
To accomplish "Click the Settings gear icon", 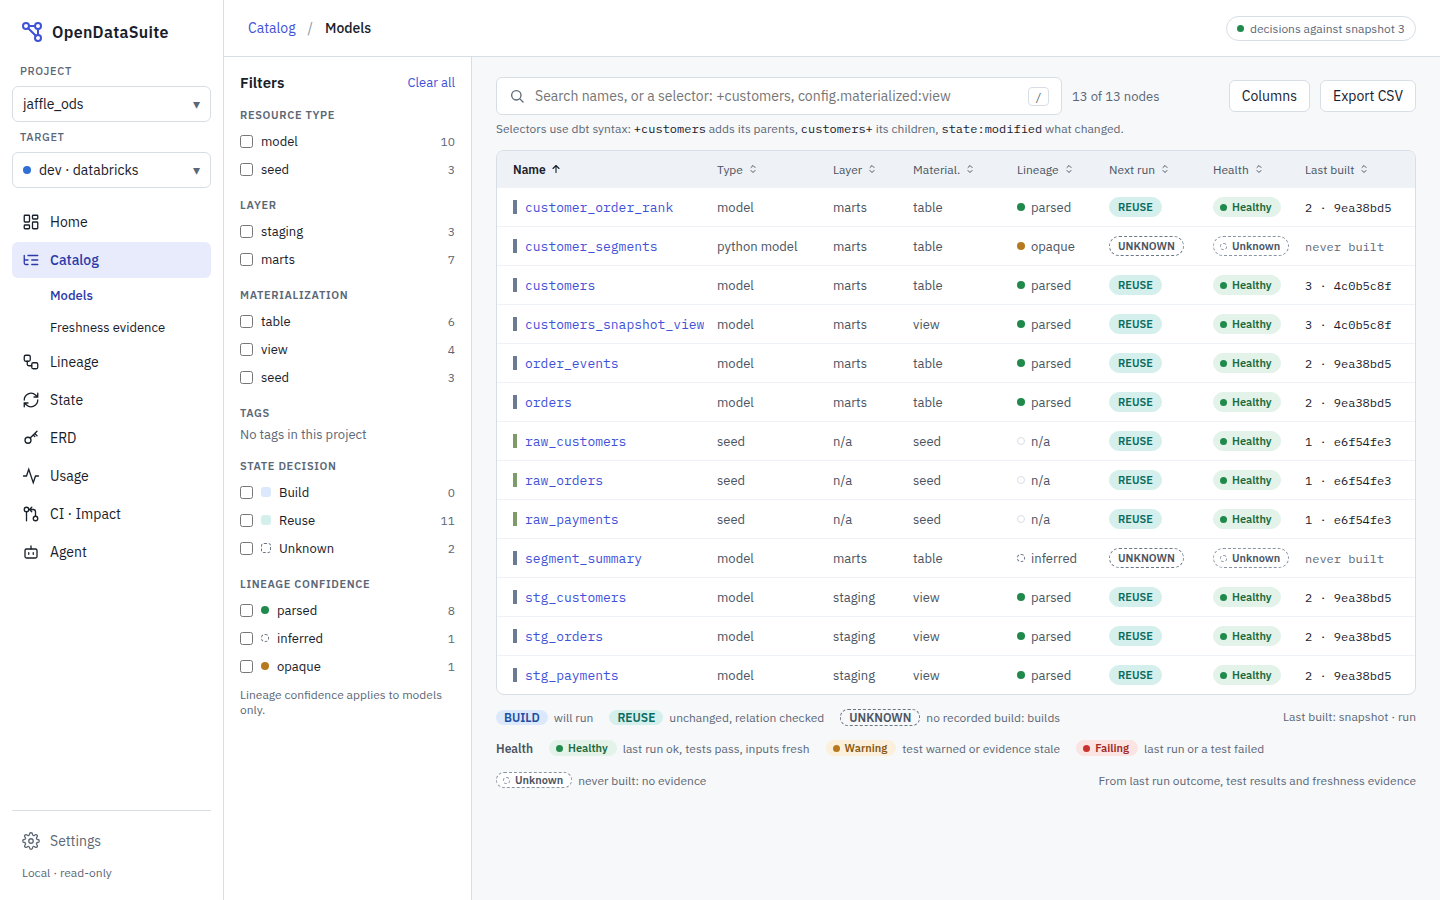I will point(31,841).
